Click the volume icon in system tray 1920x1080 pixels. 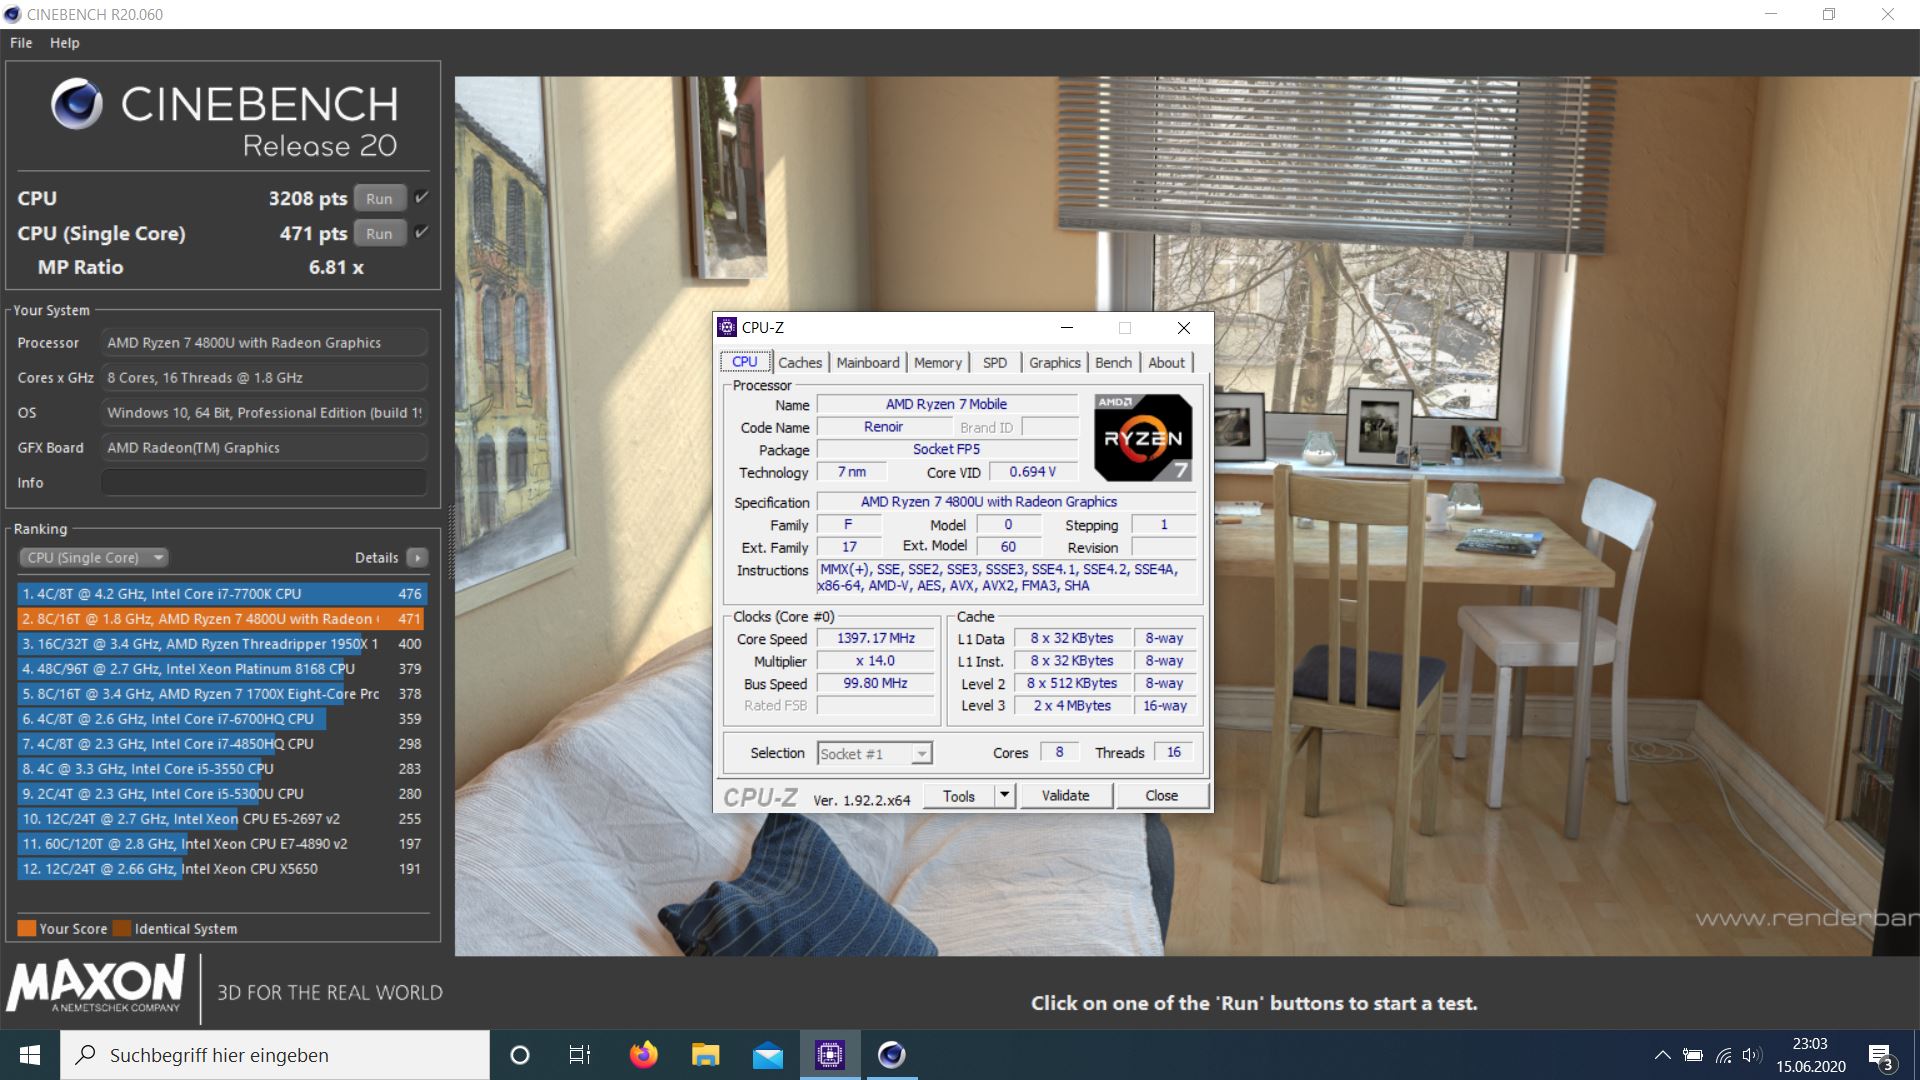pos(1751,1055)
